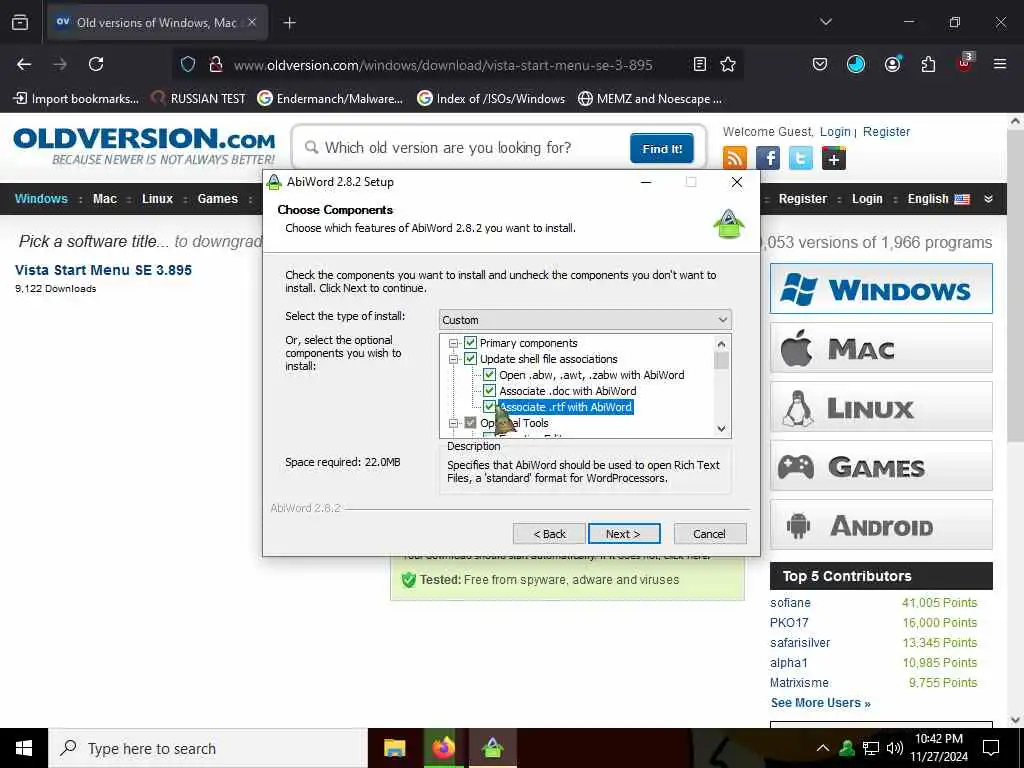The image size is (1024, 768).
Task: Open the notification center icon
Action: (991, 748)
